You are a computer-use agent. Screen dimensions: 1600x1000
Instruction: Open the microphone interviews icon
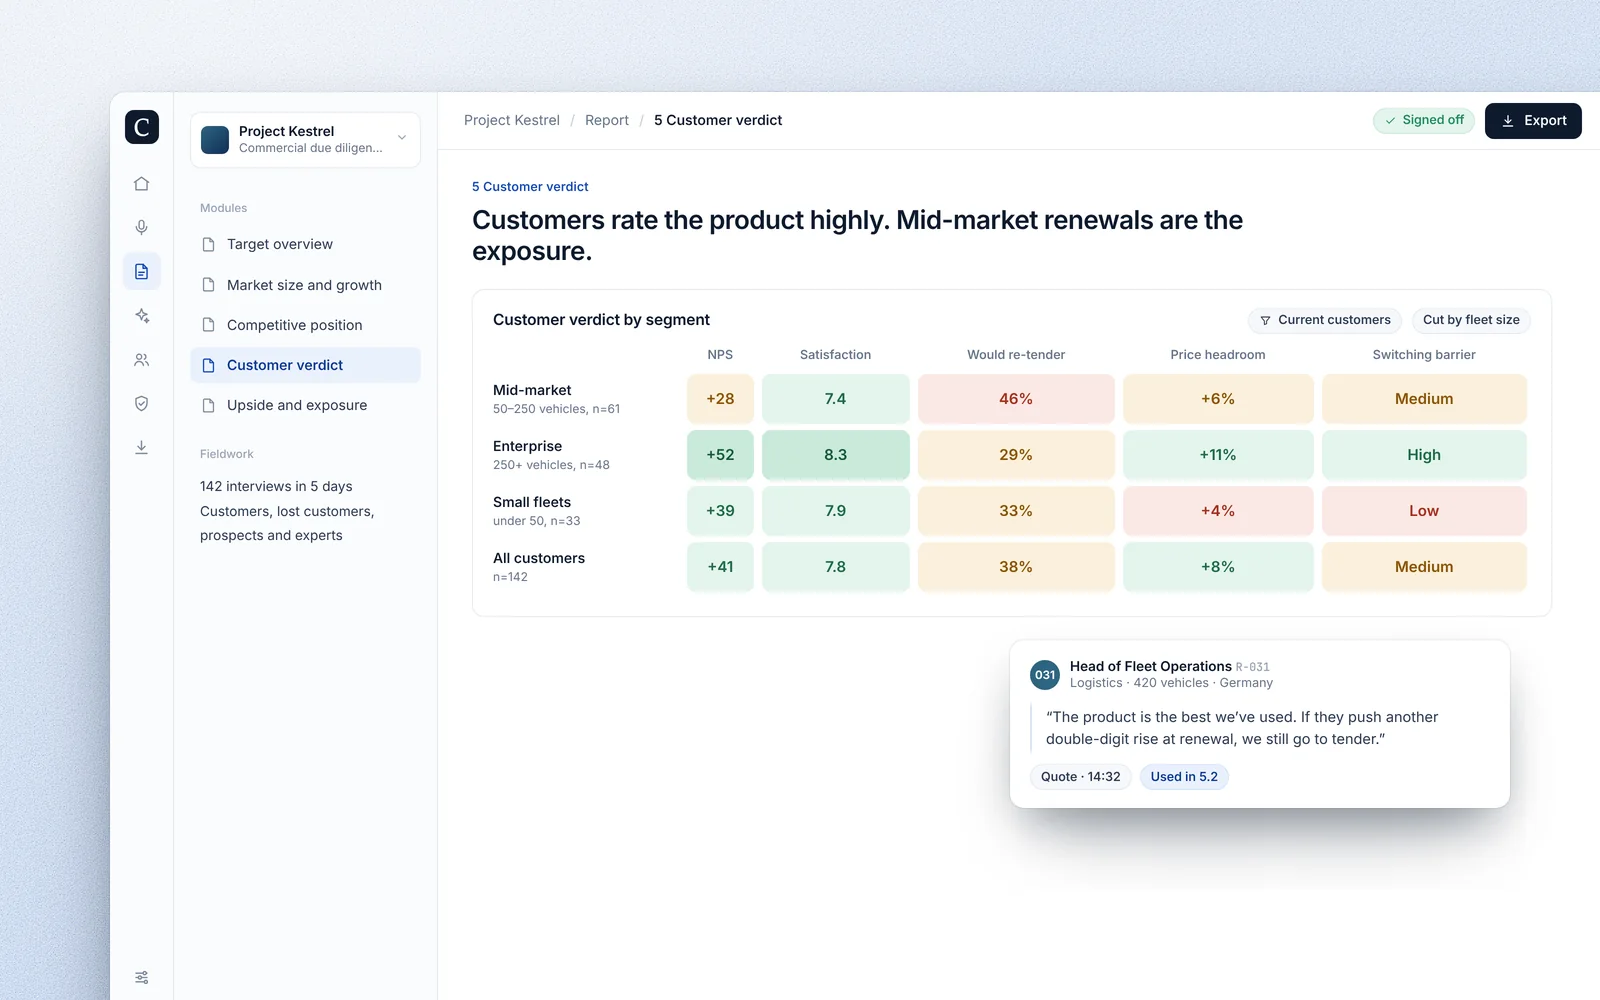[142, 228]
